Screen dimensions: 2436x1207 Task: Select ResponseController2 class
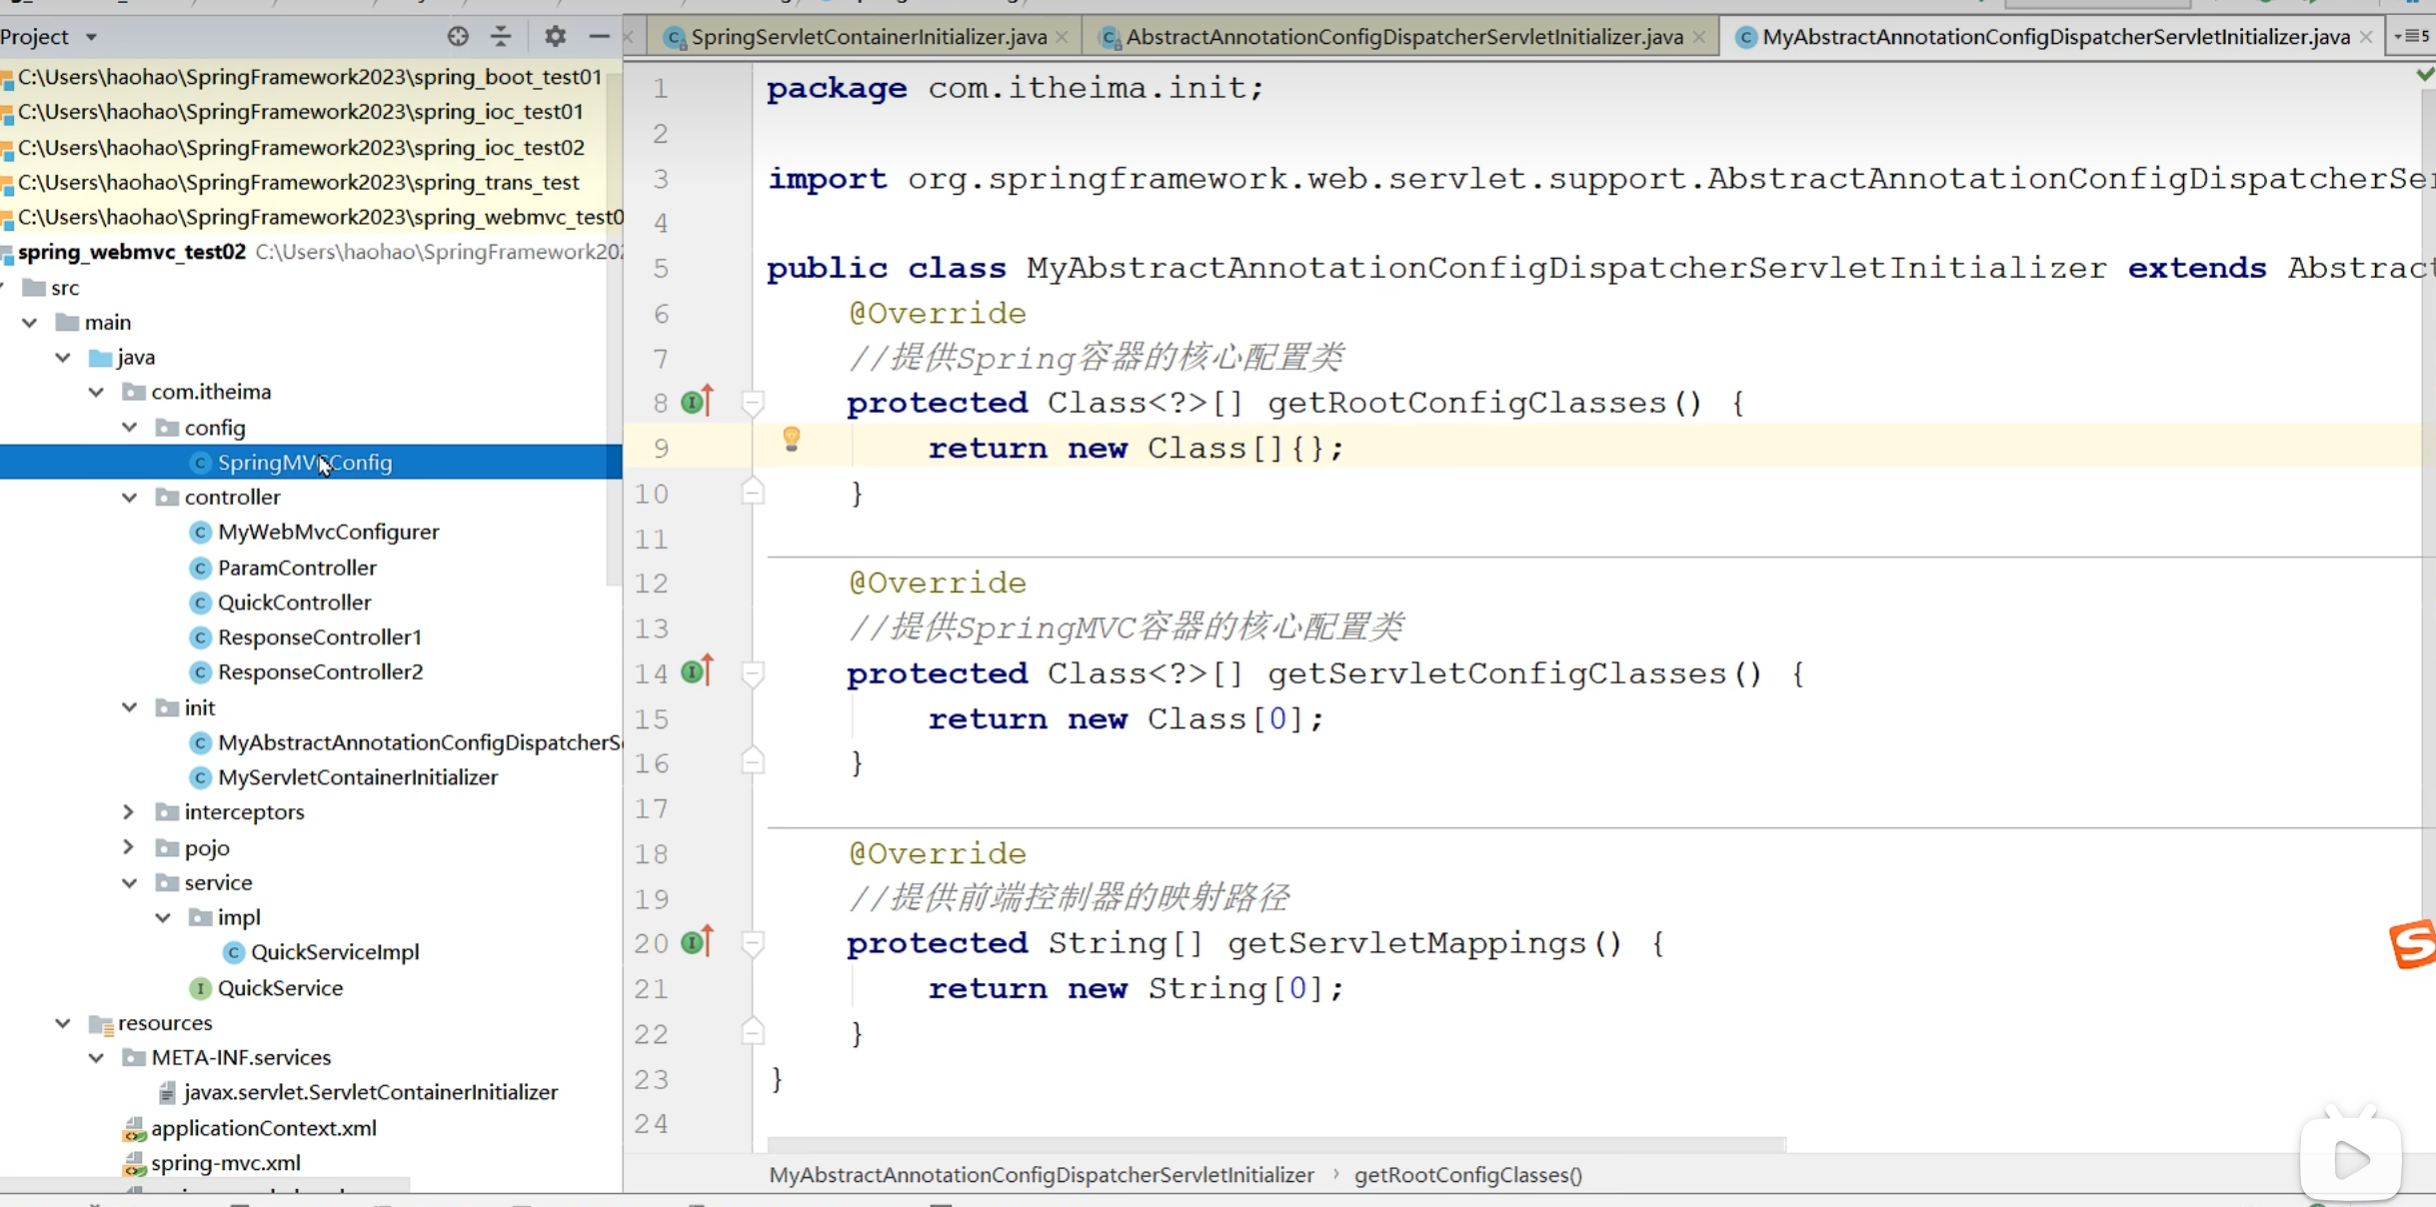(320, 672)
